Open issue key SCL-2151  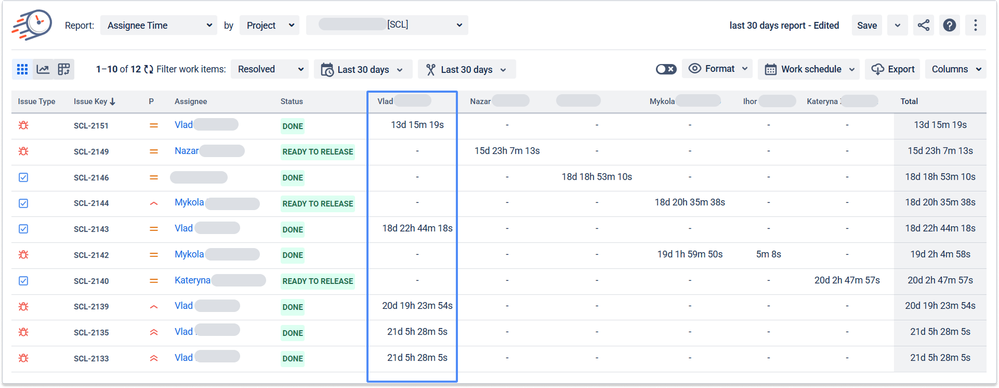(91, 126)
